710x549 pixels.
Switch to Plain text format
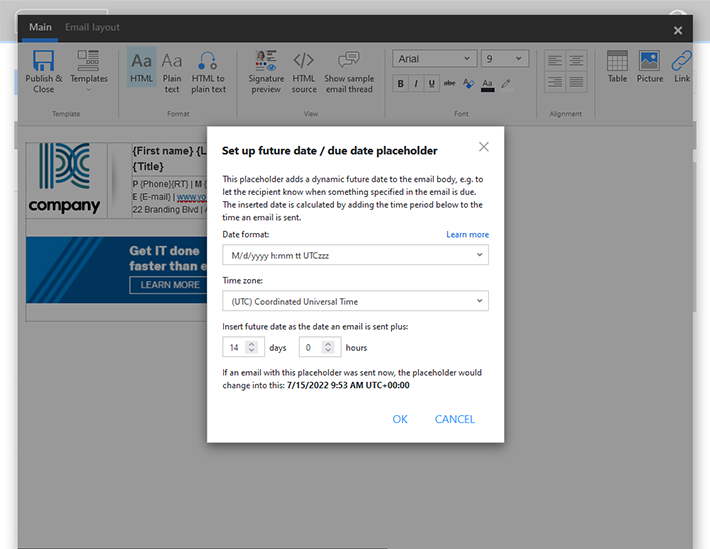tap(172, 72)
